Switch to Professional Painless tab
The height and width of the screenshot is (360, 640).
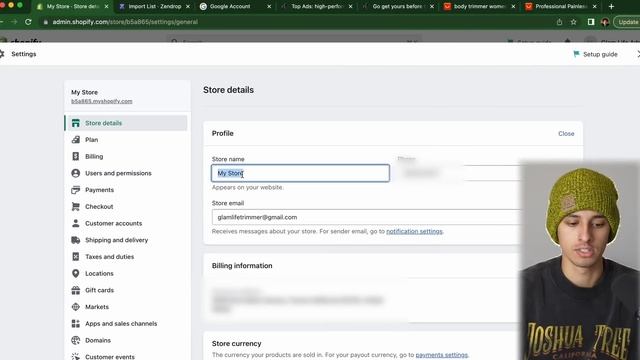[560, 7]
